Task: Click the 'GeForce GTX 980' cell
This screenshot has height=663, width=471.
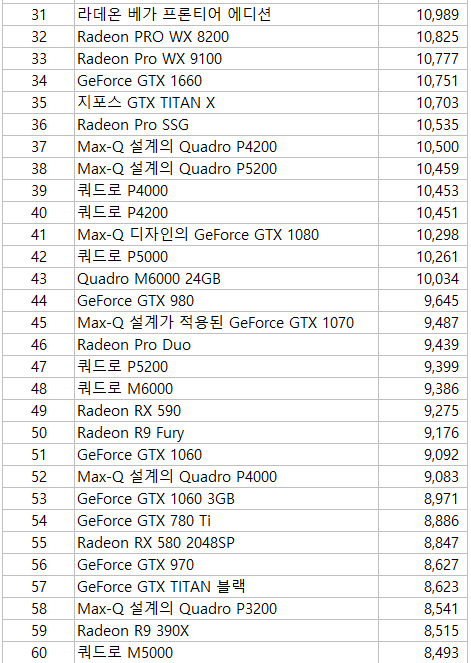Action: [226, 301]
